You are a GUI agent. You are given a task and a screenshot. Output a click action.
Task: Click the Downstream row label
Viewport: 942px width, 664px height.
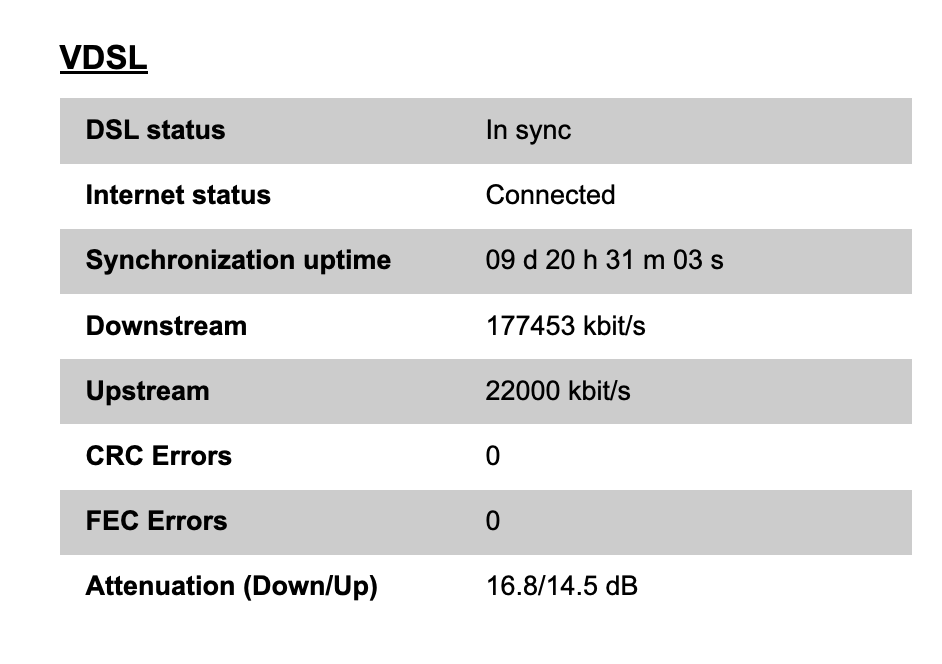click(166, 326)
